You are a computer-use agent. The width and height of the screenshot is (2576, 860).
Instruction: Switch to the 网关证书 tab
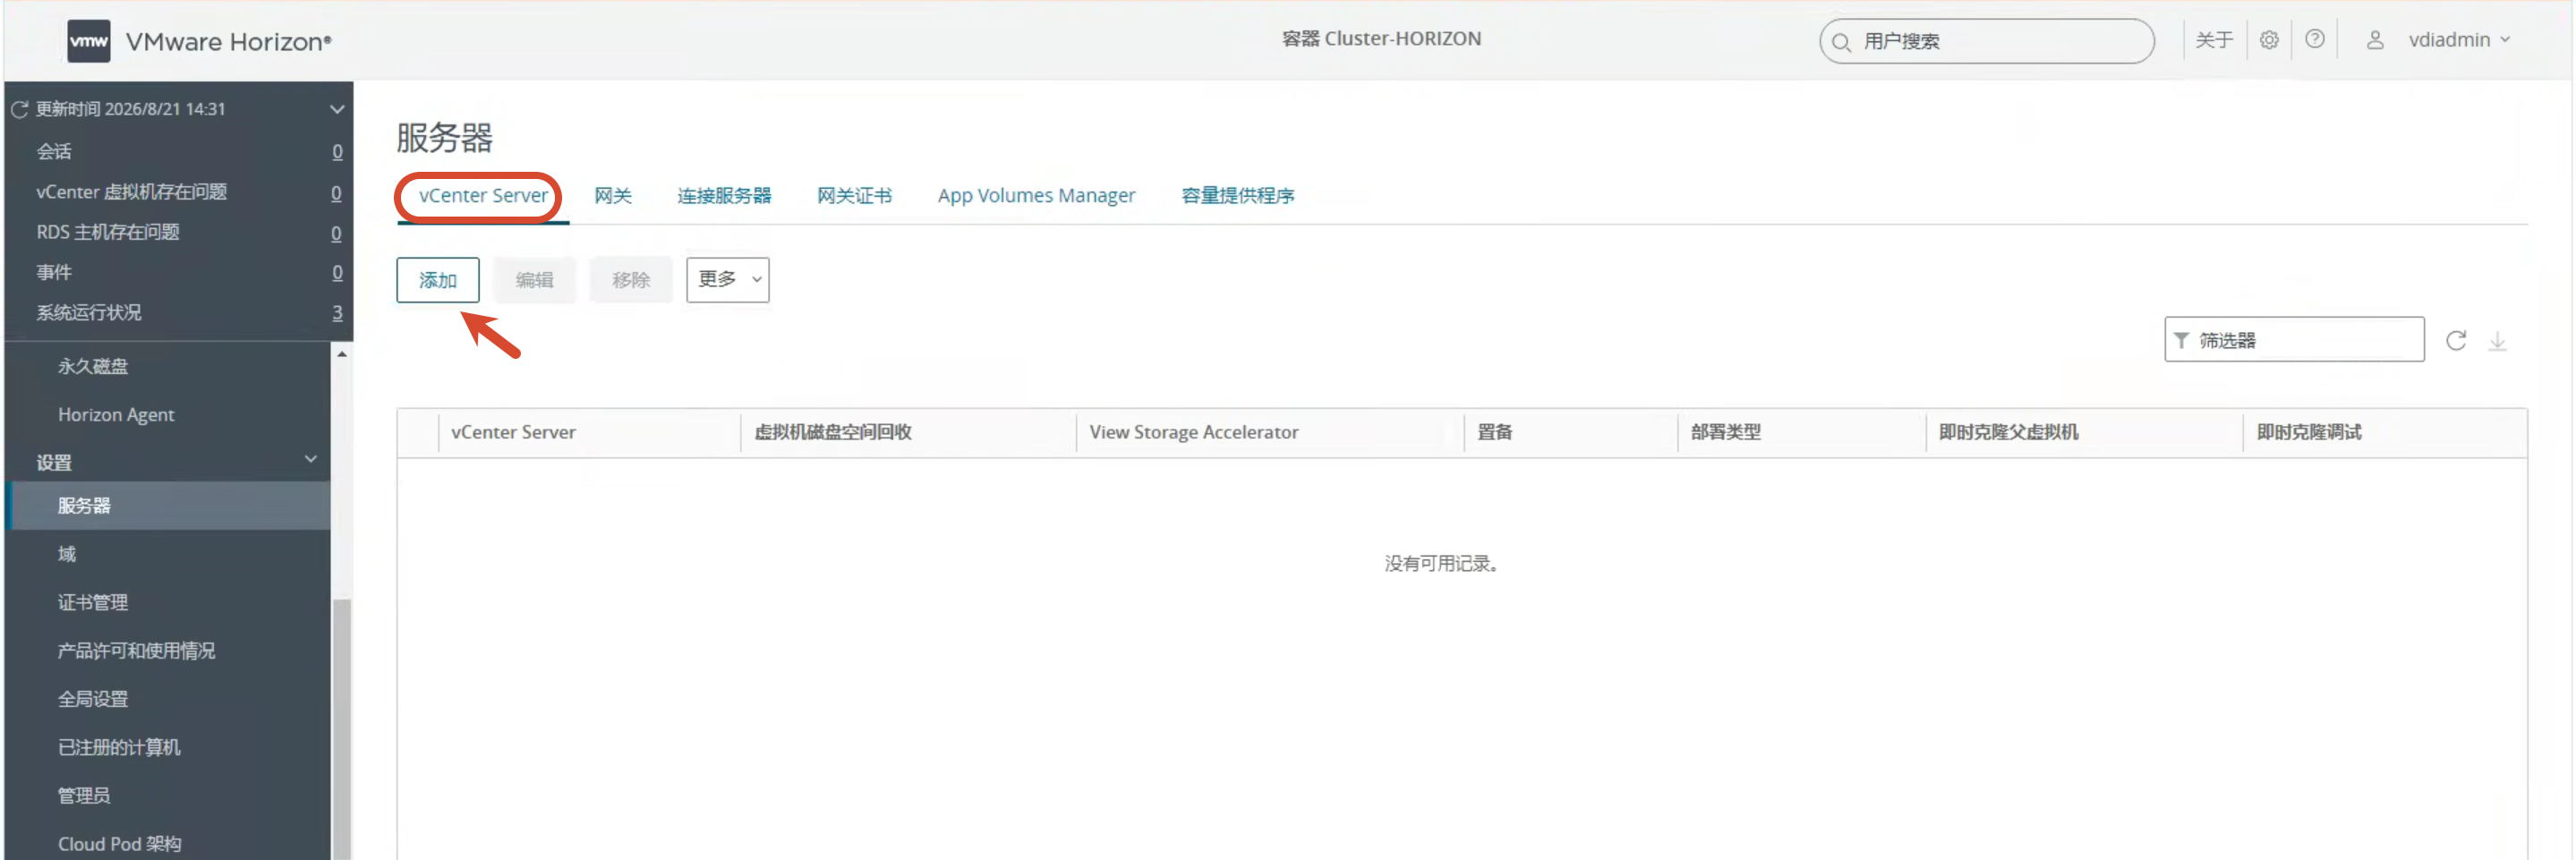coord(854,196)
